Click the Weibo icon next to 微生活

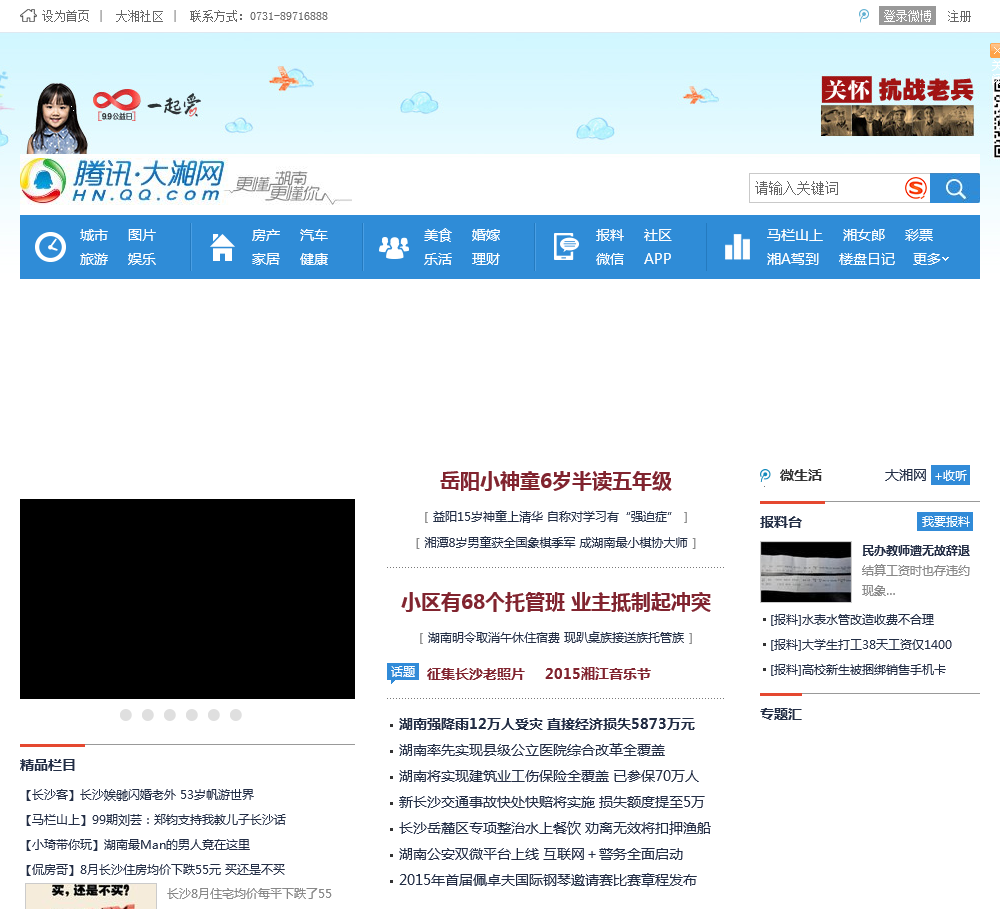(x=765, y=476)
